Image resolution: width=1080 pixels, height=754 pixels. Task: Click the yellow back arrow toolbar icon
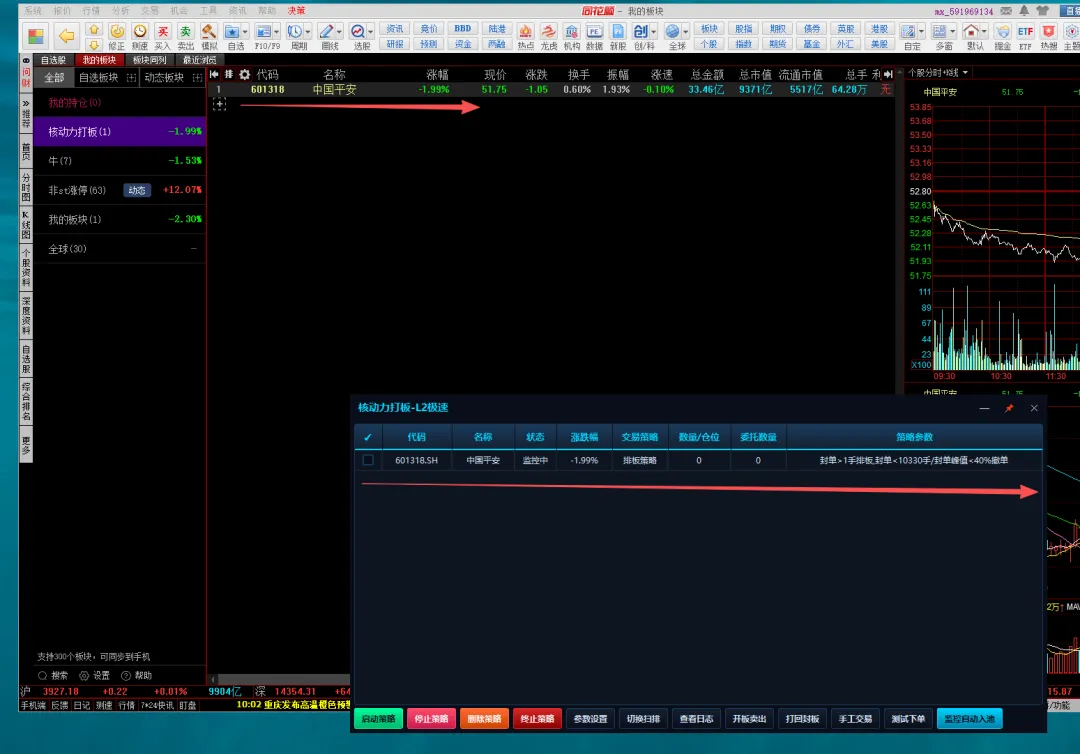[x=66, y=35]
